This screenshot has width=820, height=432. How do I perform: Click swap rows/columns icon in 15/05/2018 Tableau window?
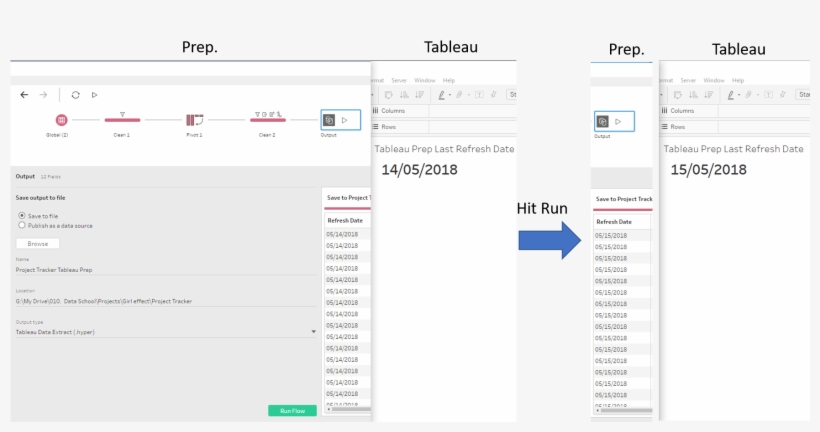tap(678, 95)
